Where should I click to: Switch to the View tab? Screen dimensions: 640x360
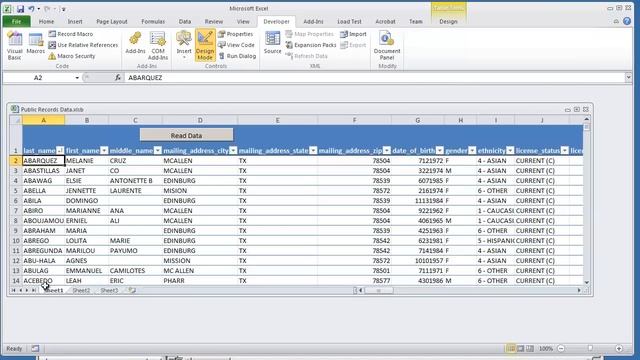243,21
